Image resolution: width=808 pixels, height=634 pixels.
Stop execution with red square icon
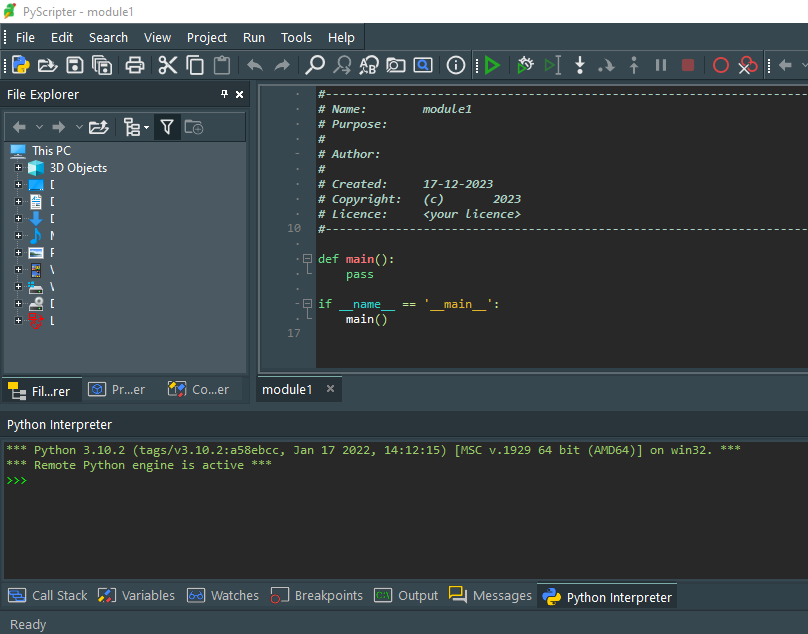(x=688, y=65)
